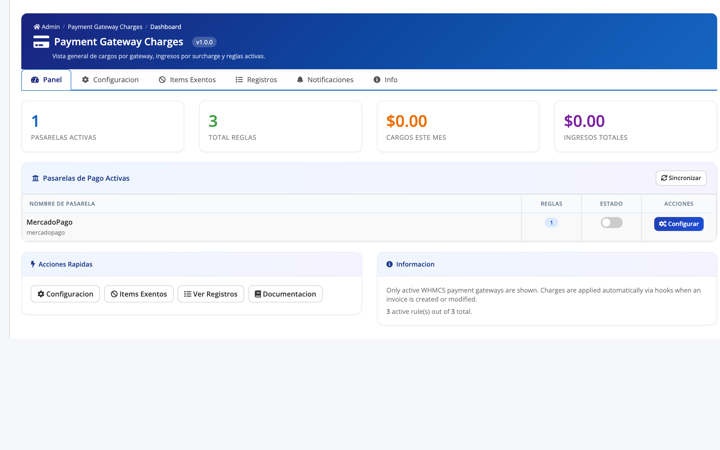Screen dimensions: 720x450
Task: Click the mercadopago slug text
Action: pos(45,233)
